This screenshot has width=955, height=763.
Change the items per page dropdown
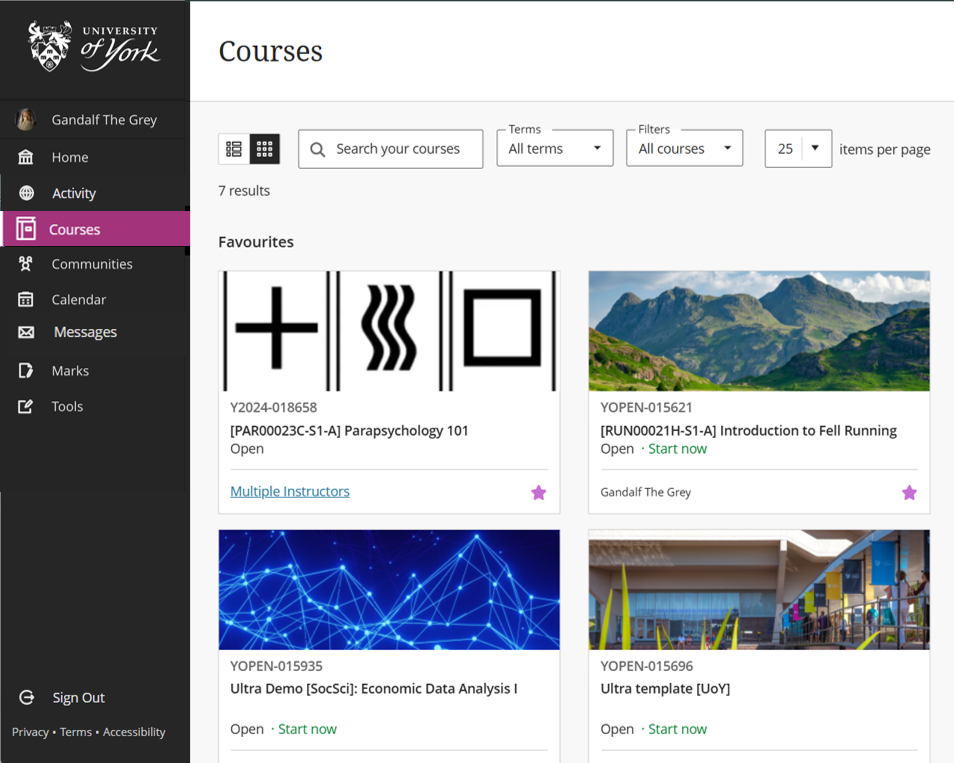click(798, 149)
